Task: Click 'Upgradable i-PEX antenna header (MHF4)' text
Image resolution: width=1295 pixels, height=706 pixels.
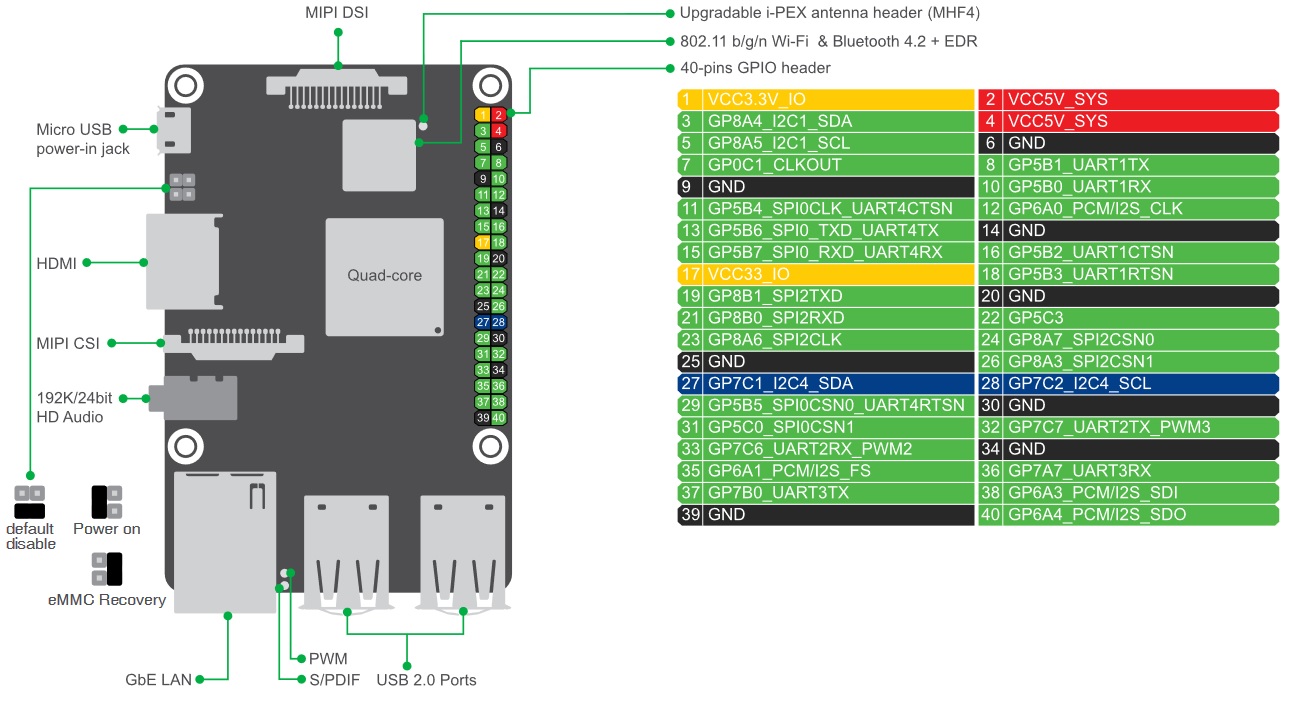Action: pos(830,13)
